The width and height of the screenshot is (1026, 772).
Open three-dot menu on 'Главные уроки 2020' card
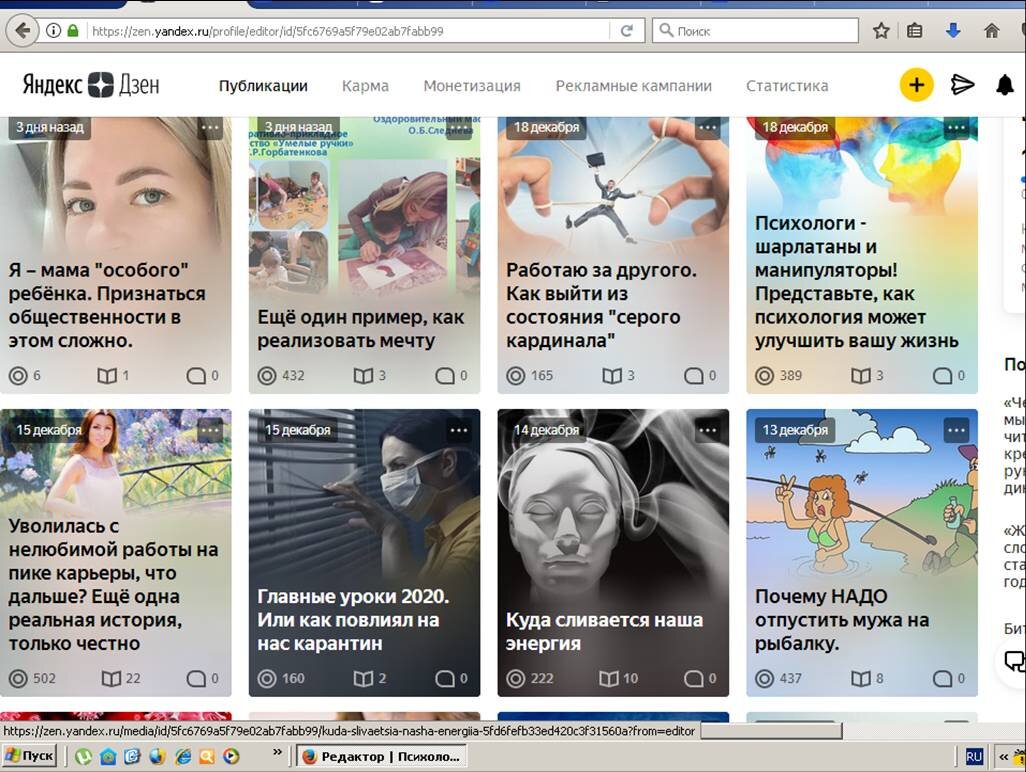459,430
